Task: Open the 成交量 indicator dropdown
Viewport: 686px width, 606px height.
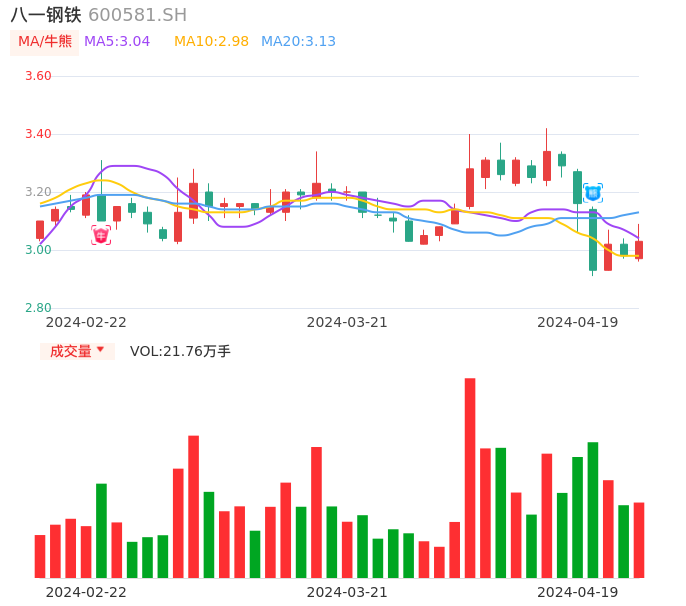Action: [77, 351]
